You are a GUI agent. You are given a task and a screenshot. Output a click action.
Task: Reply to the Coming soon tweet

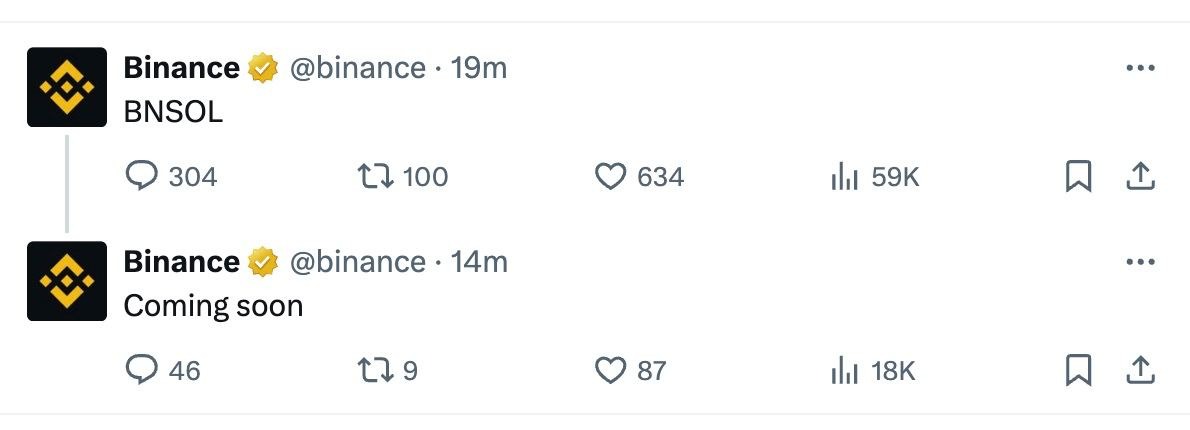click(142, 371)
